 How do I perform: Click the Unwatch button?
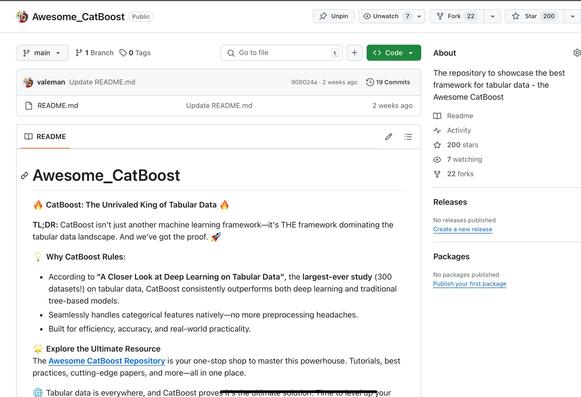click(x=386, y=16)
